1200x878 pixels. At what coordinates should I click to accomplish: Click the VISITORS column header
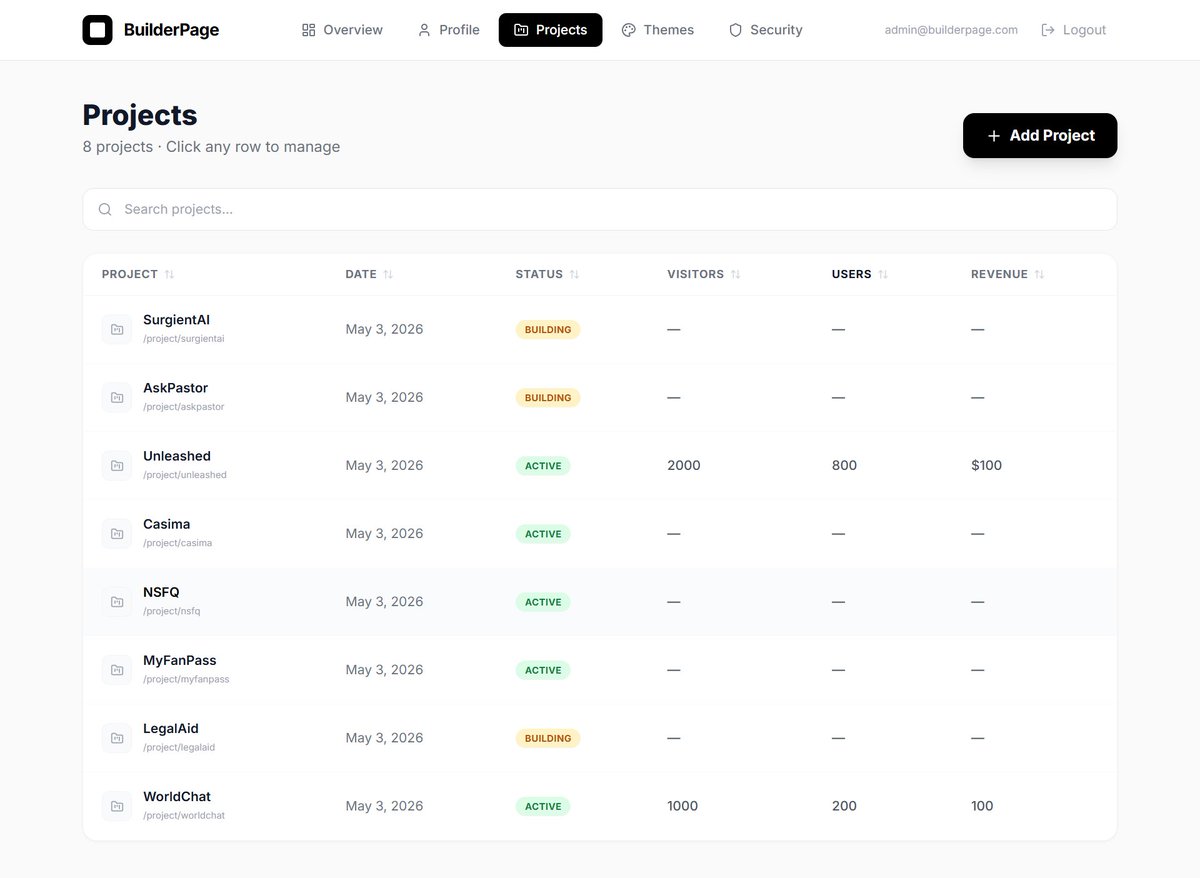point(695,274)
